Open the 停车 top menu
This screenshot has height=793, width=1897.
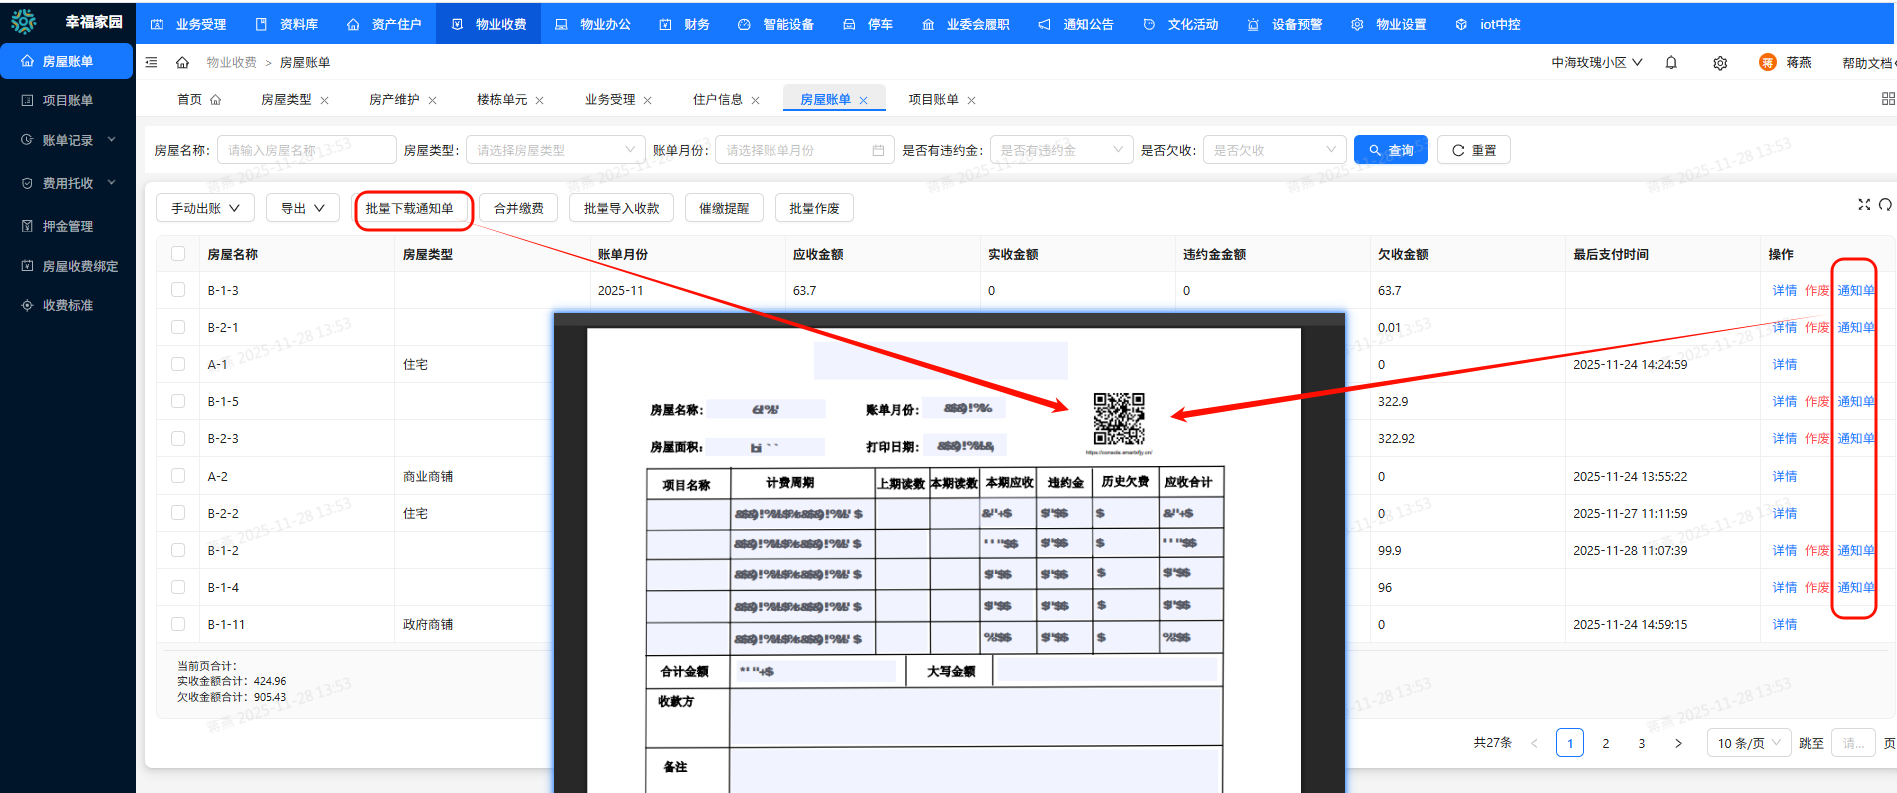[868, 24]
